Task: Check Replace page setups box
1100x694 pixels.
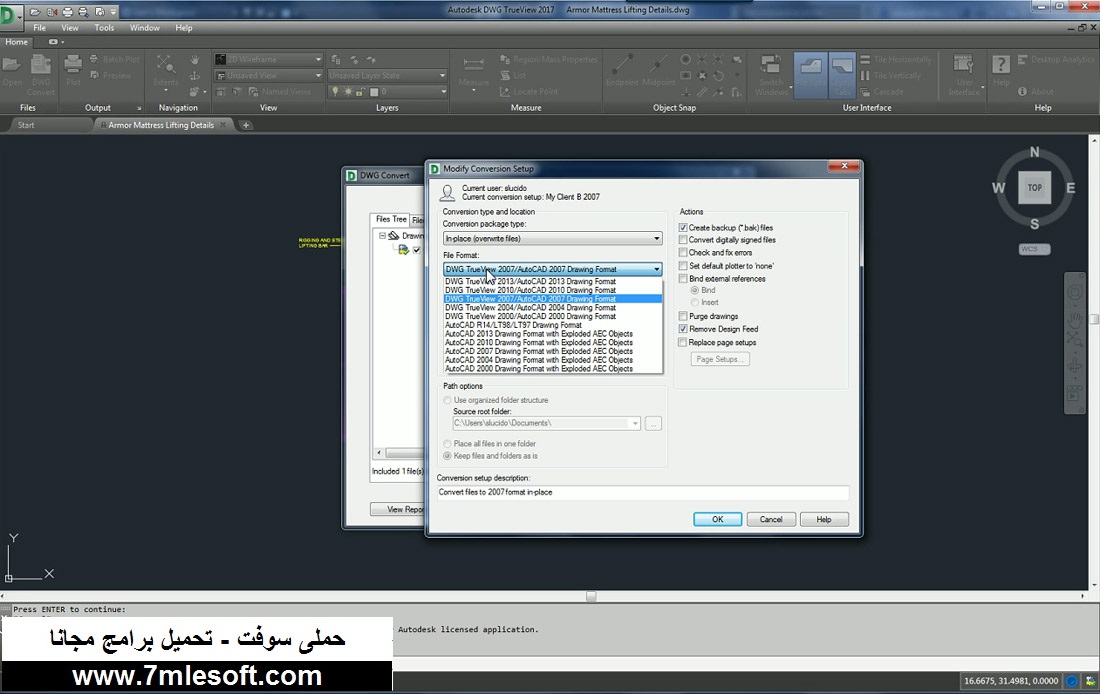Action: coord(683,342)
